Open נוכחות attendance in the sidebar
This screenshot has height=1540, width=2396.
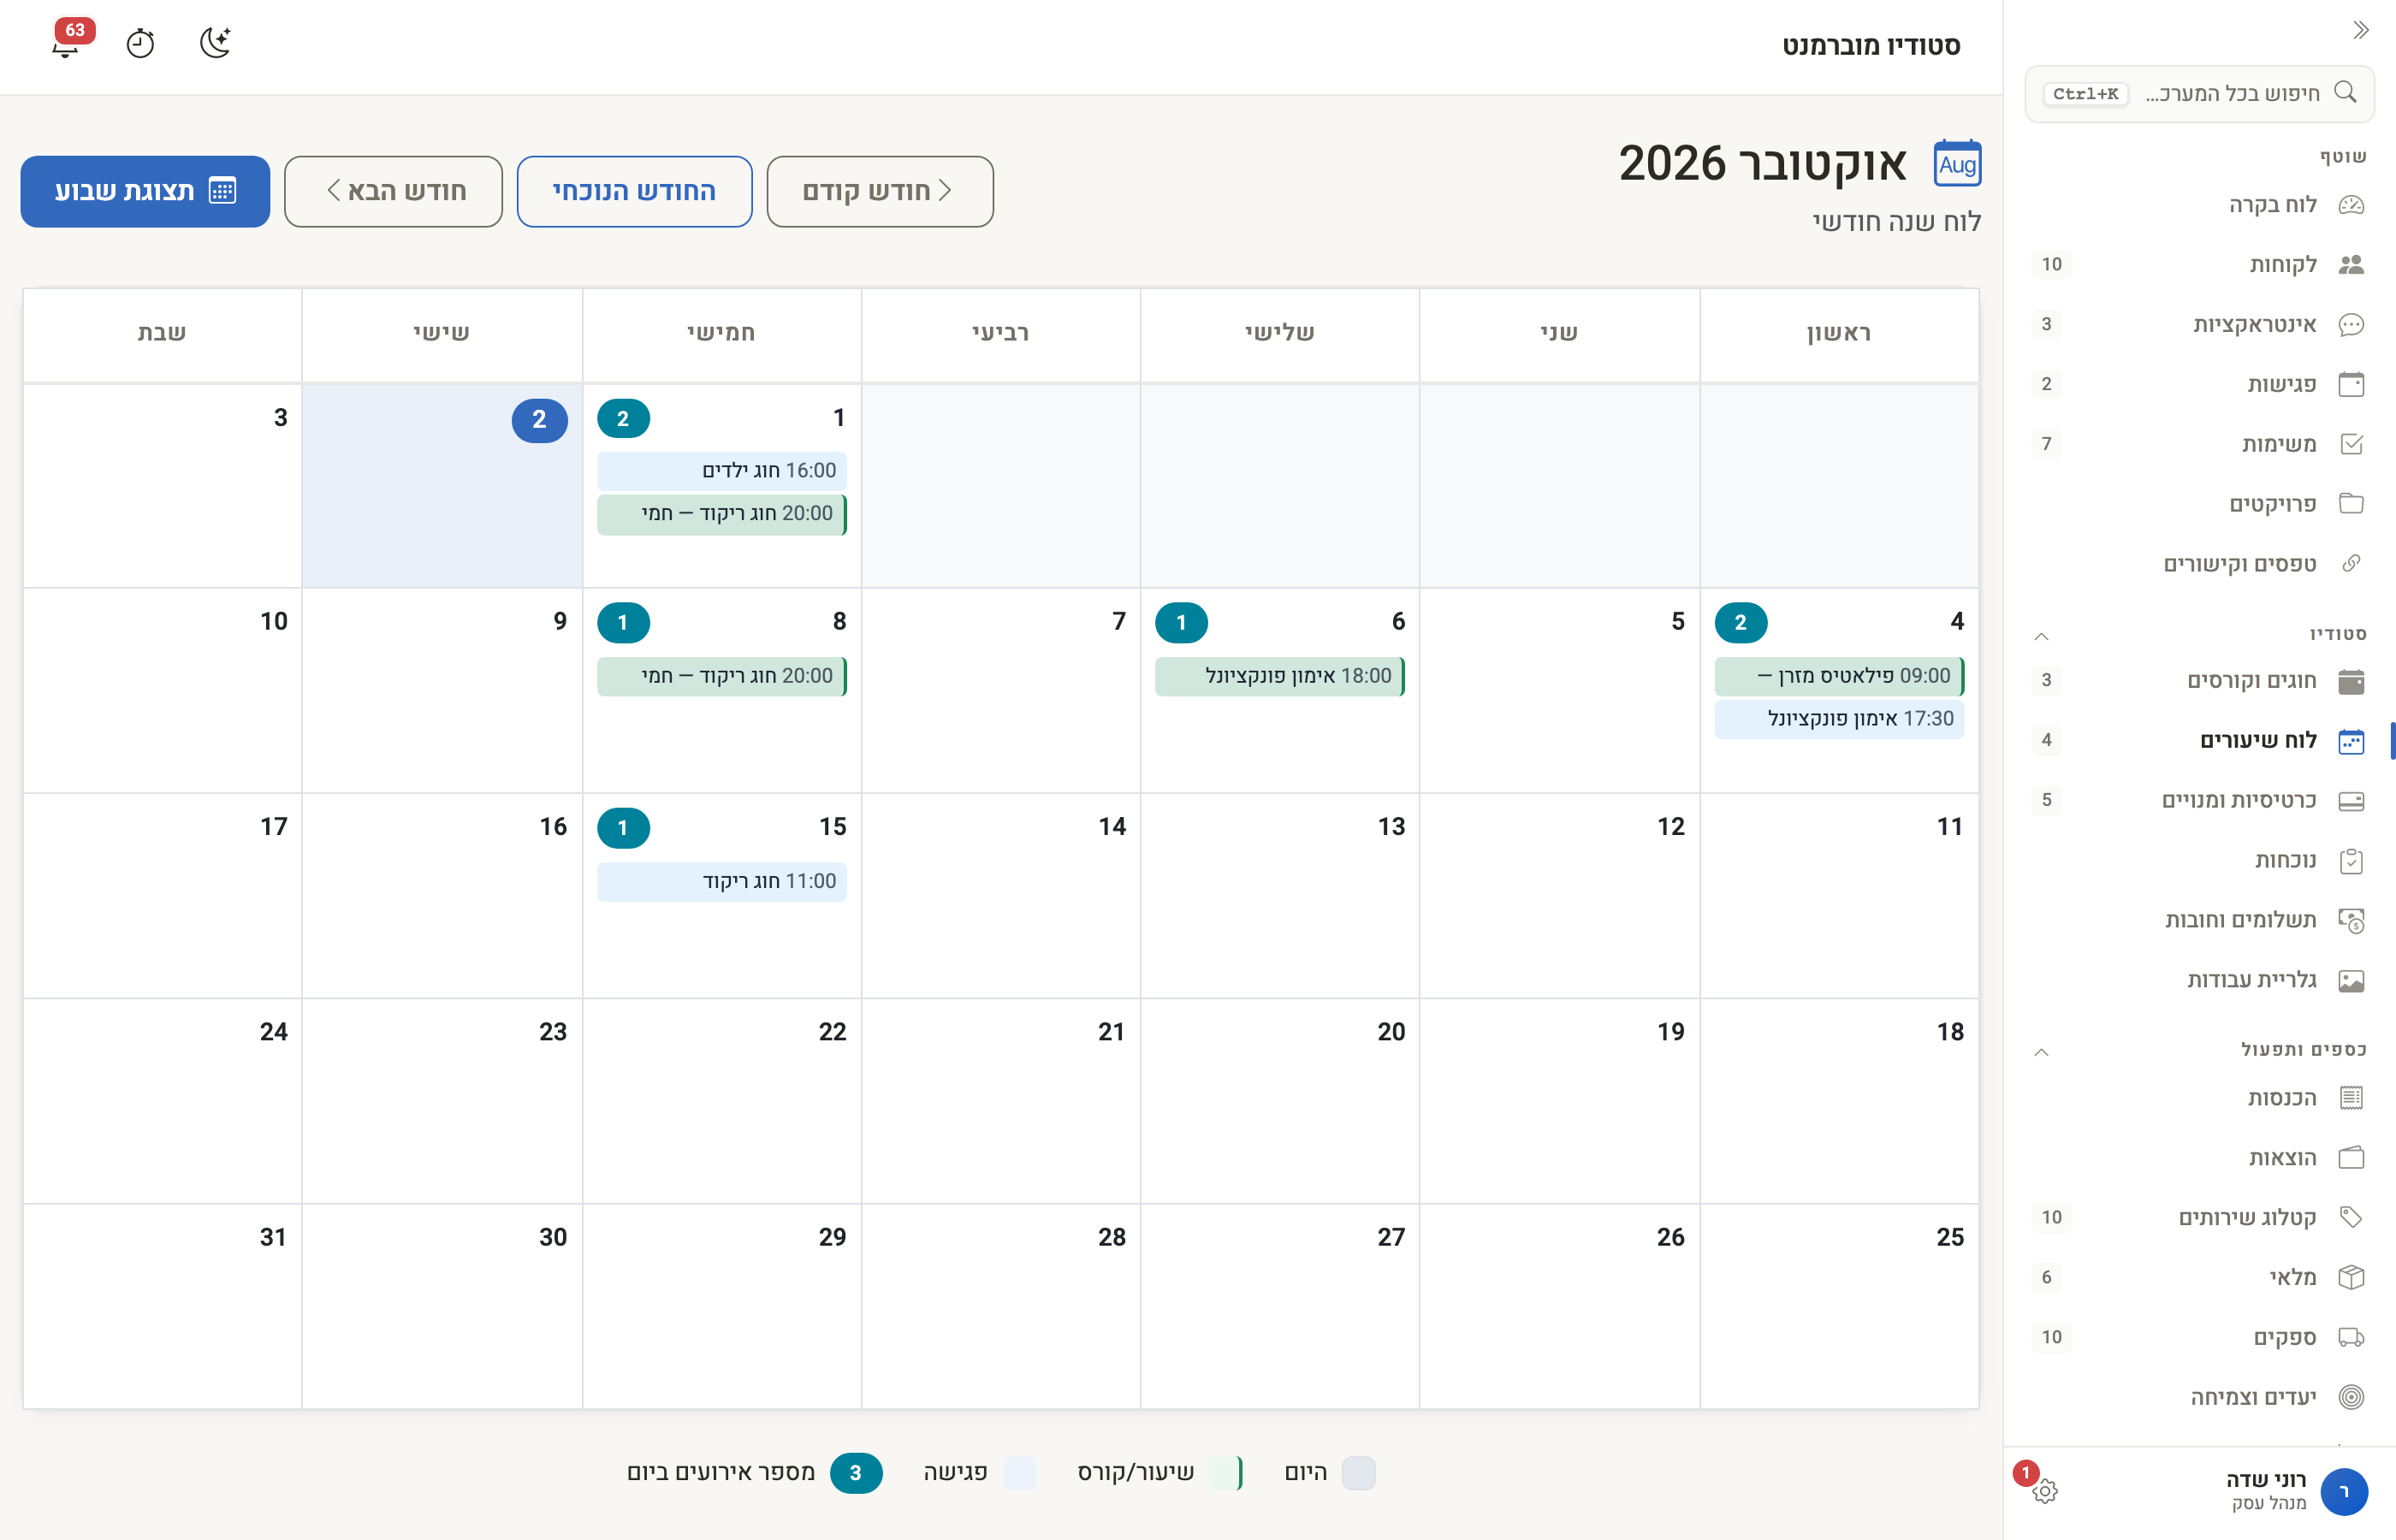tap(2199, 861)
